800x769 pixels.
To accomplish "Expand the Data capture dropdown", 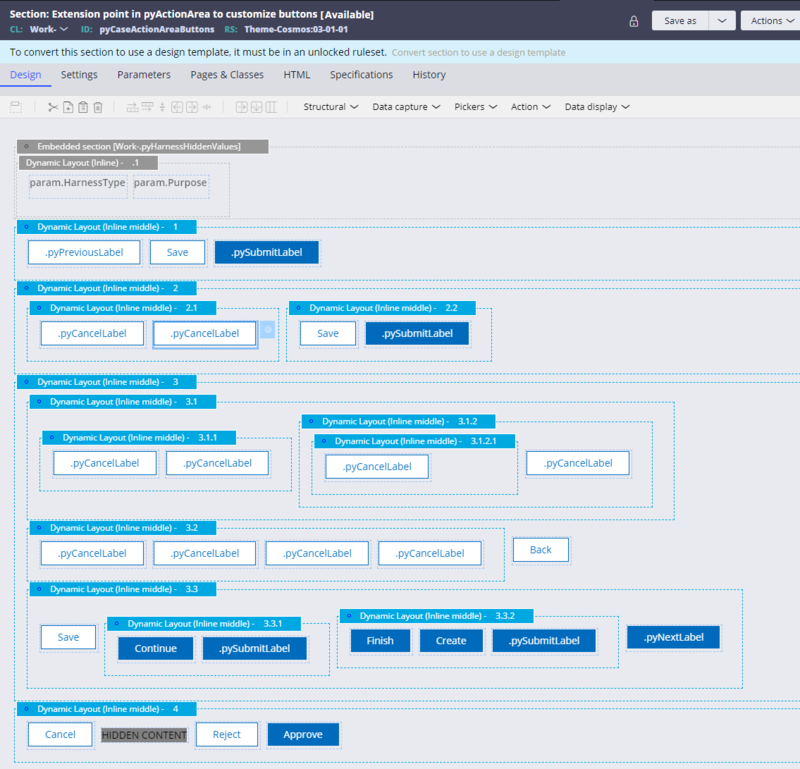I will tap(406, 107).
